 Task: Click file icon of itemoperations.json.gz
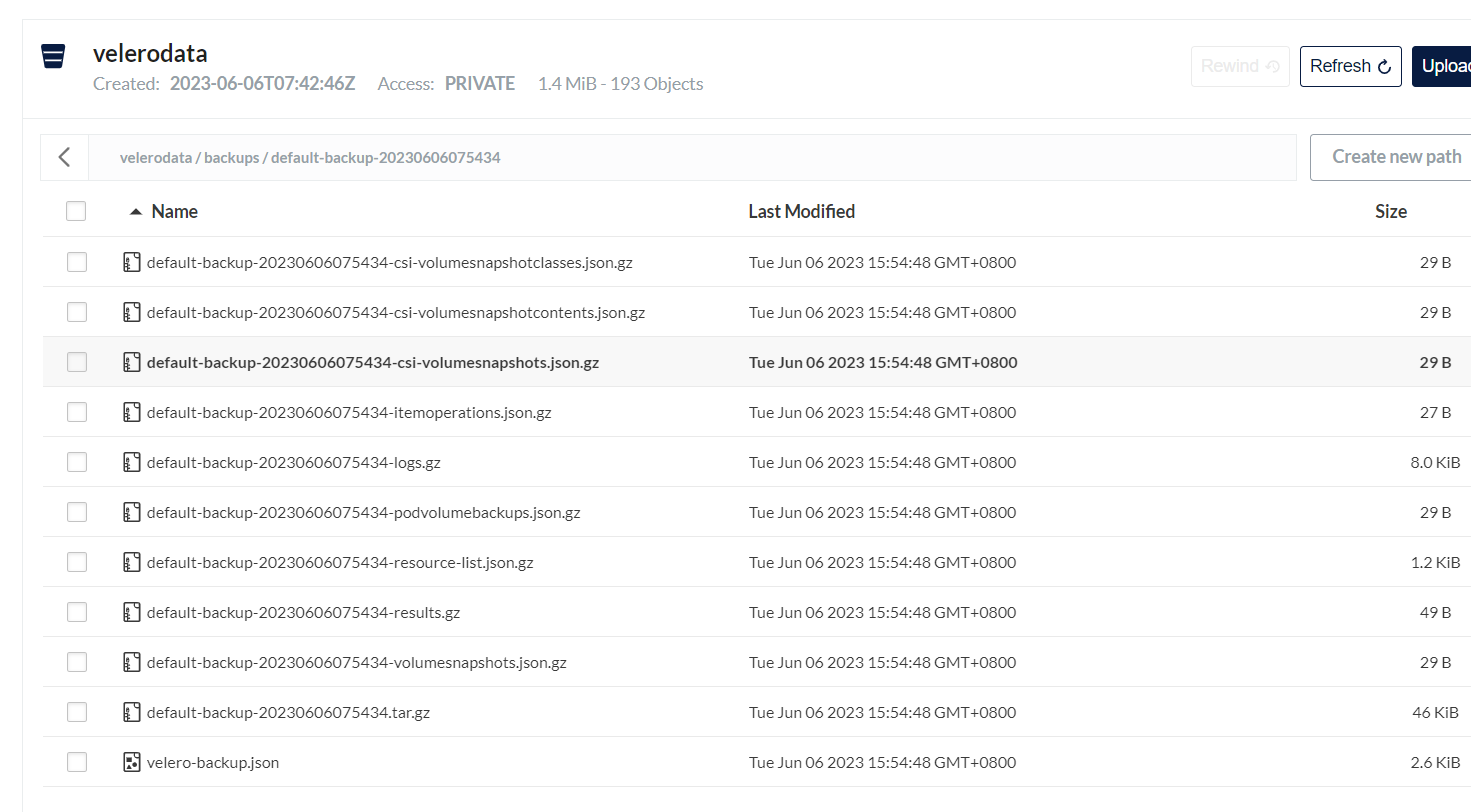click(131, 413)
